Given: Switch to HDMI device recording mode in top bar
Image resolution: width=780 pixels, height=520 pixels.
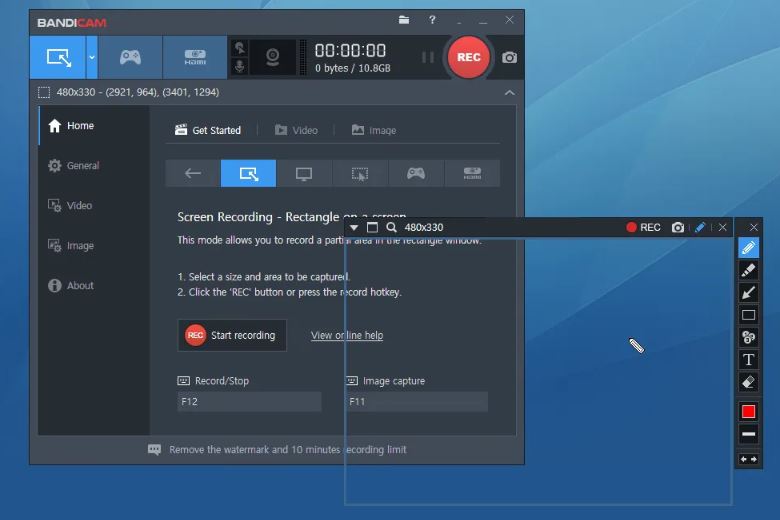Looking at the screenshot, I should tap(195, 57).
